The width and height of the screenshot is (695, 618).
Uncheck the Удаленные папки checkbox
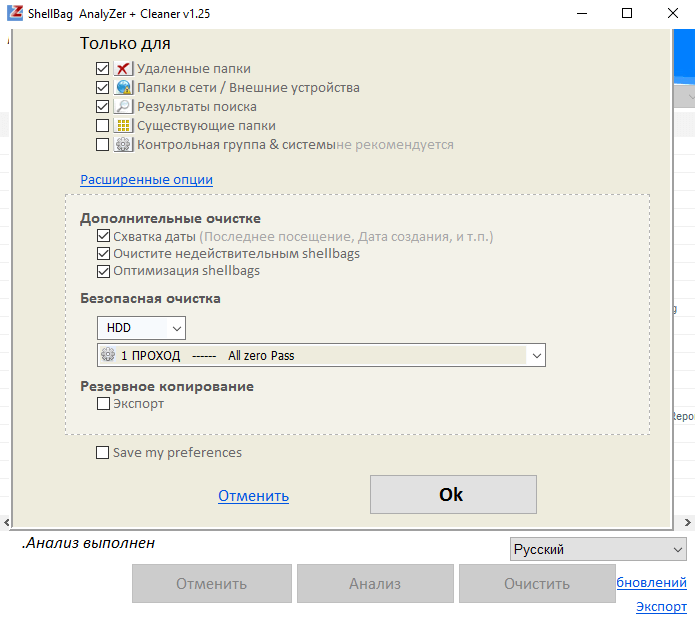click(102, 69)
